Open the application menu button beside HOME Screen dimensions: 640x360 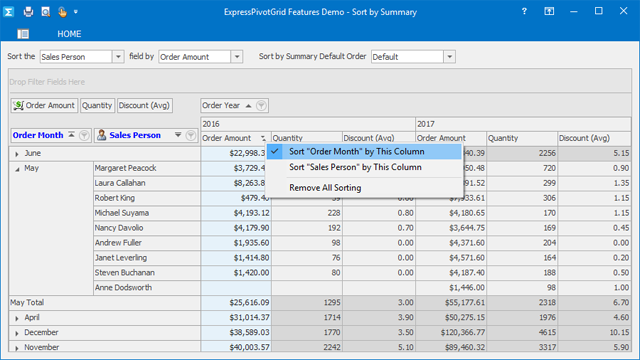coord(23,34)
